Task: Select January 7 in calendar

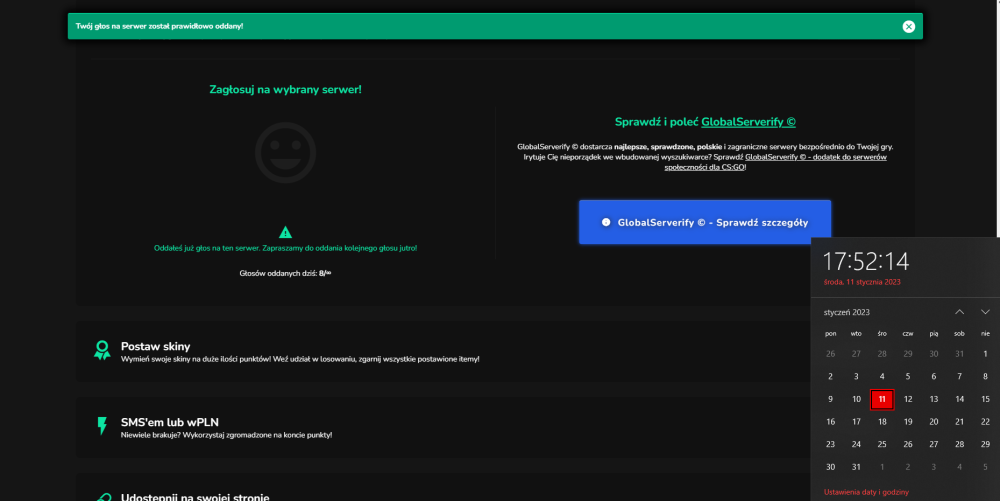Action: (x=959, y=377)
